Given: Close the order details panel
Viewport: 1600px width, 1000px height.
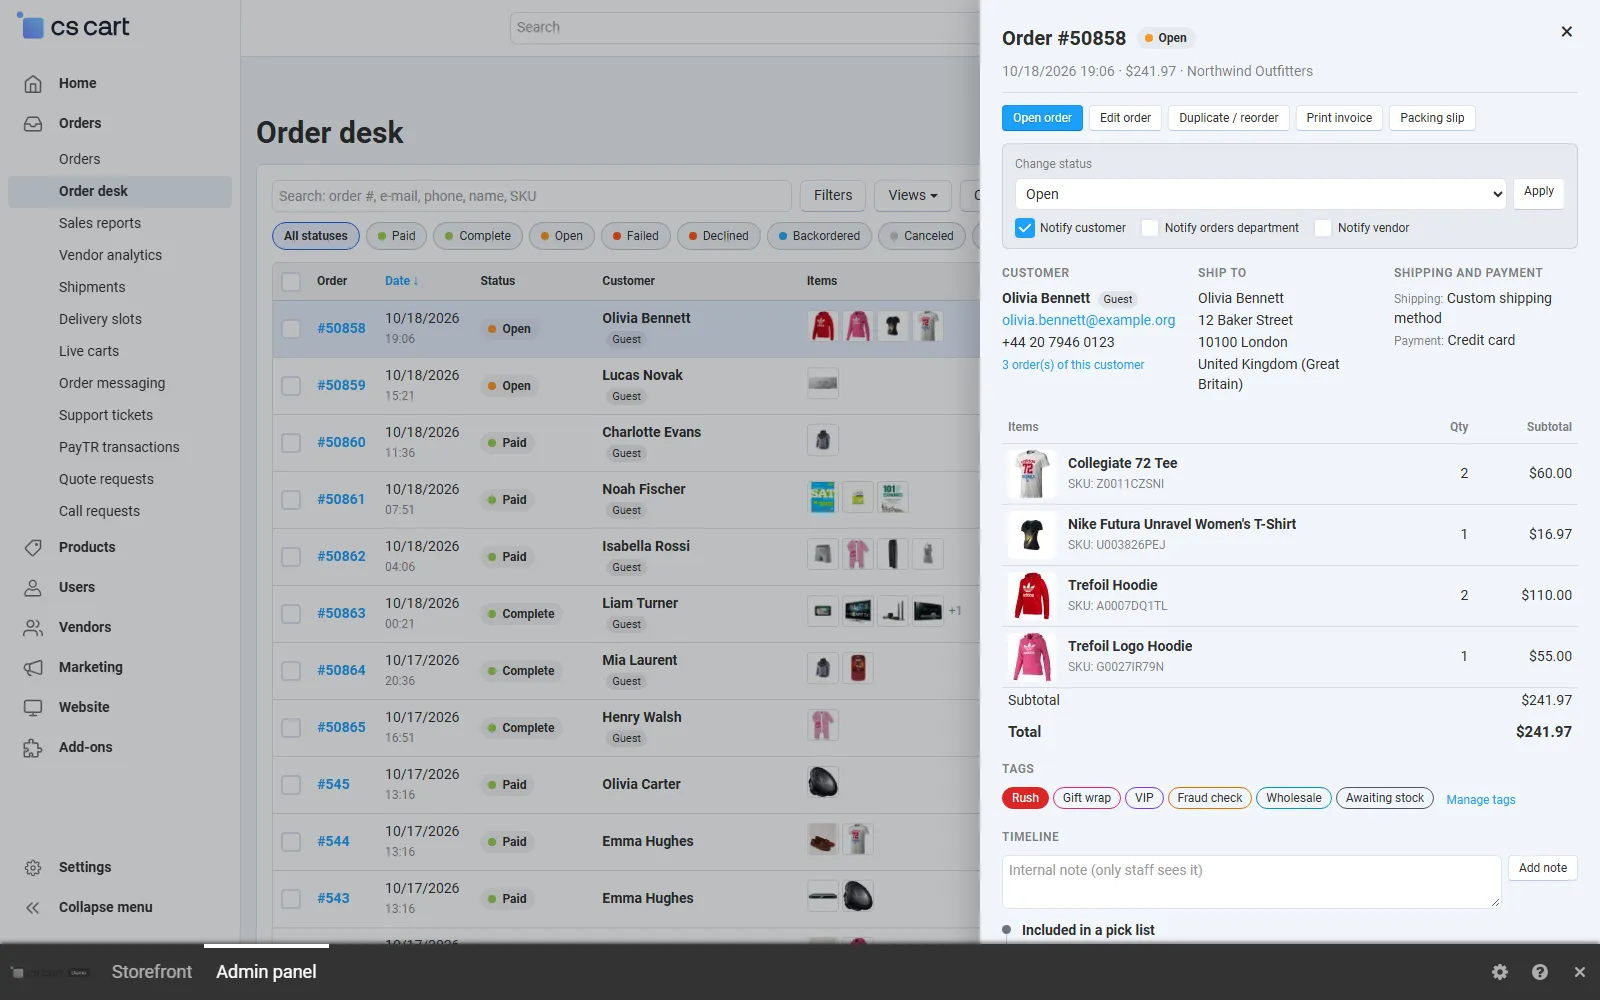Looking at the screenshot, I should (1566, 31).
